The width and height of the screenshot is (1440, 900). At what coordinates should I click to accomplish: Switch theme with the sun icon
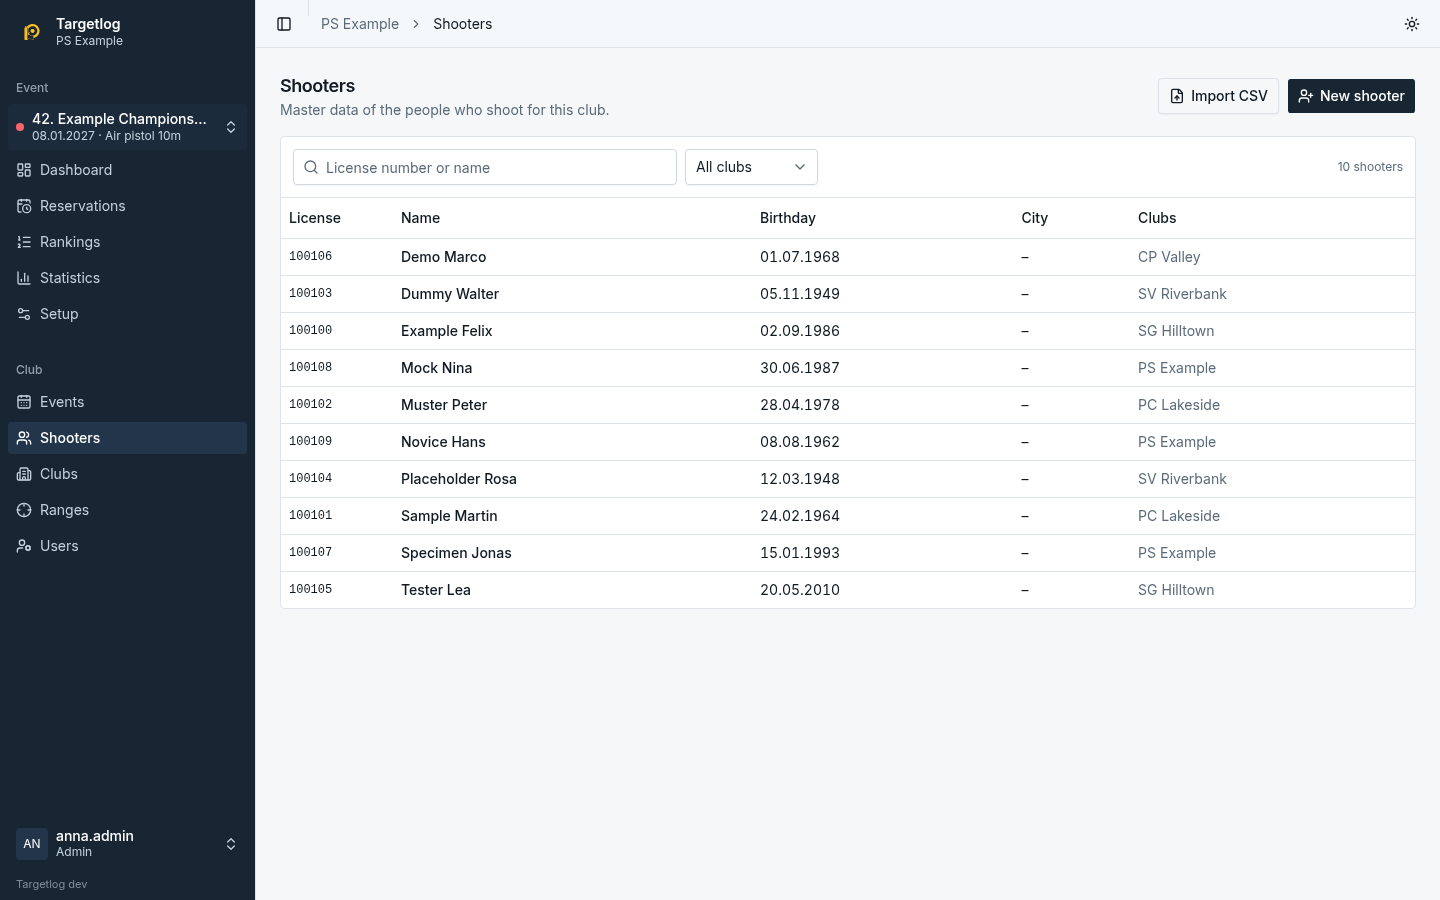(1412, 24)
